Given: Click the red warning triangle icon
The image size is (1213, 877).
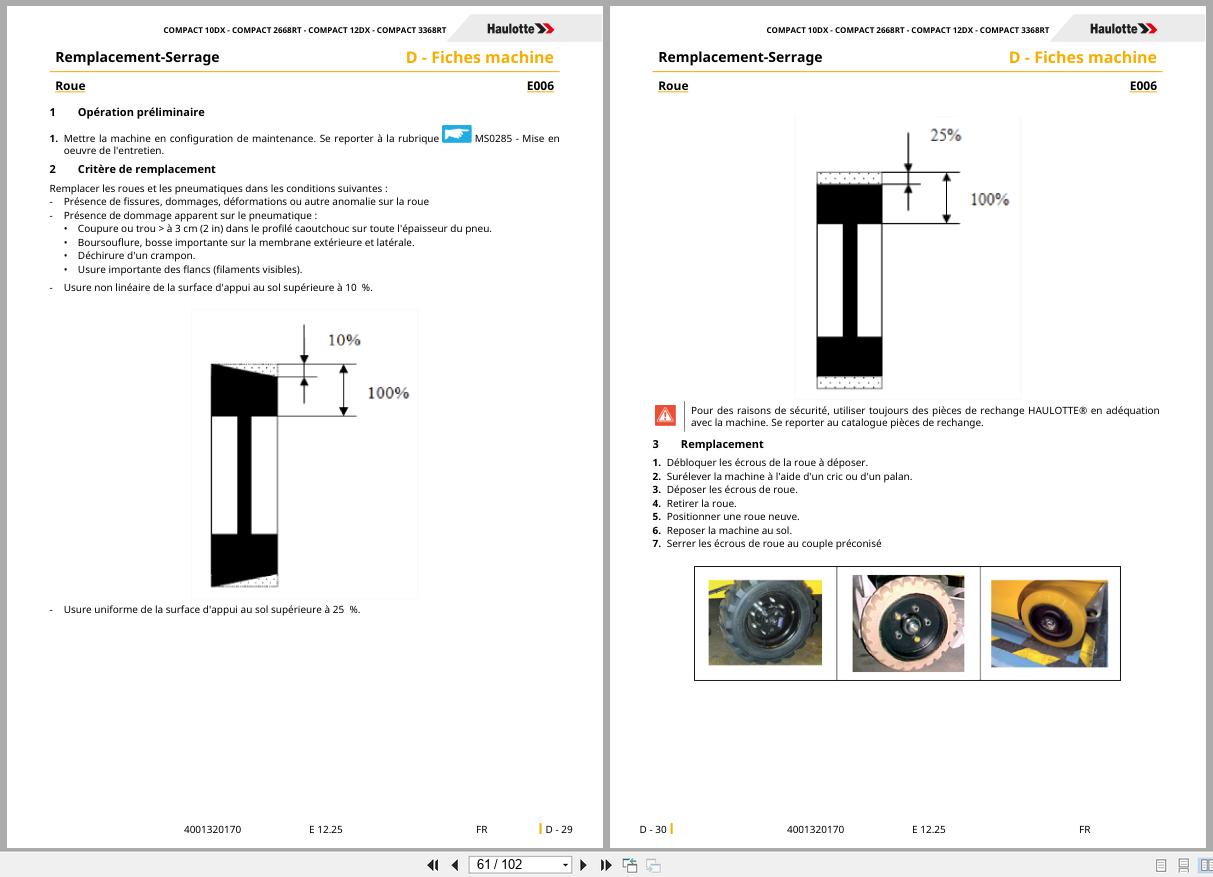Looking at the screenshot, I should 665,415.
